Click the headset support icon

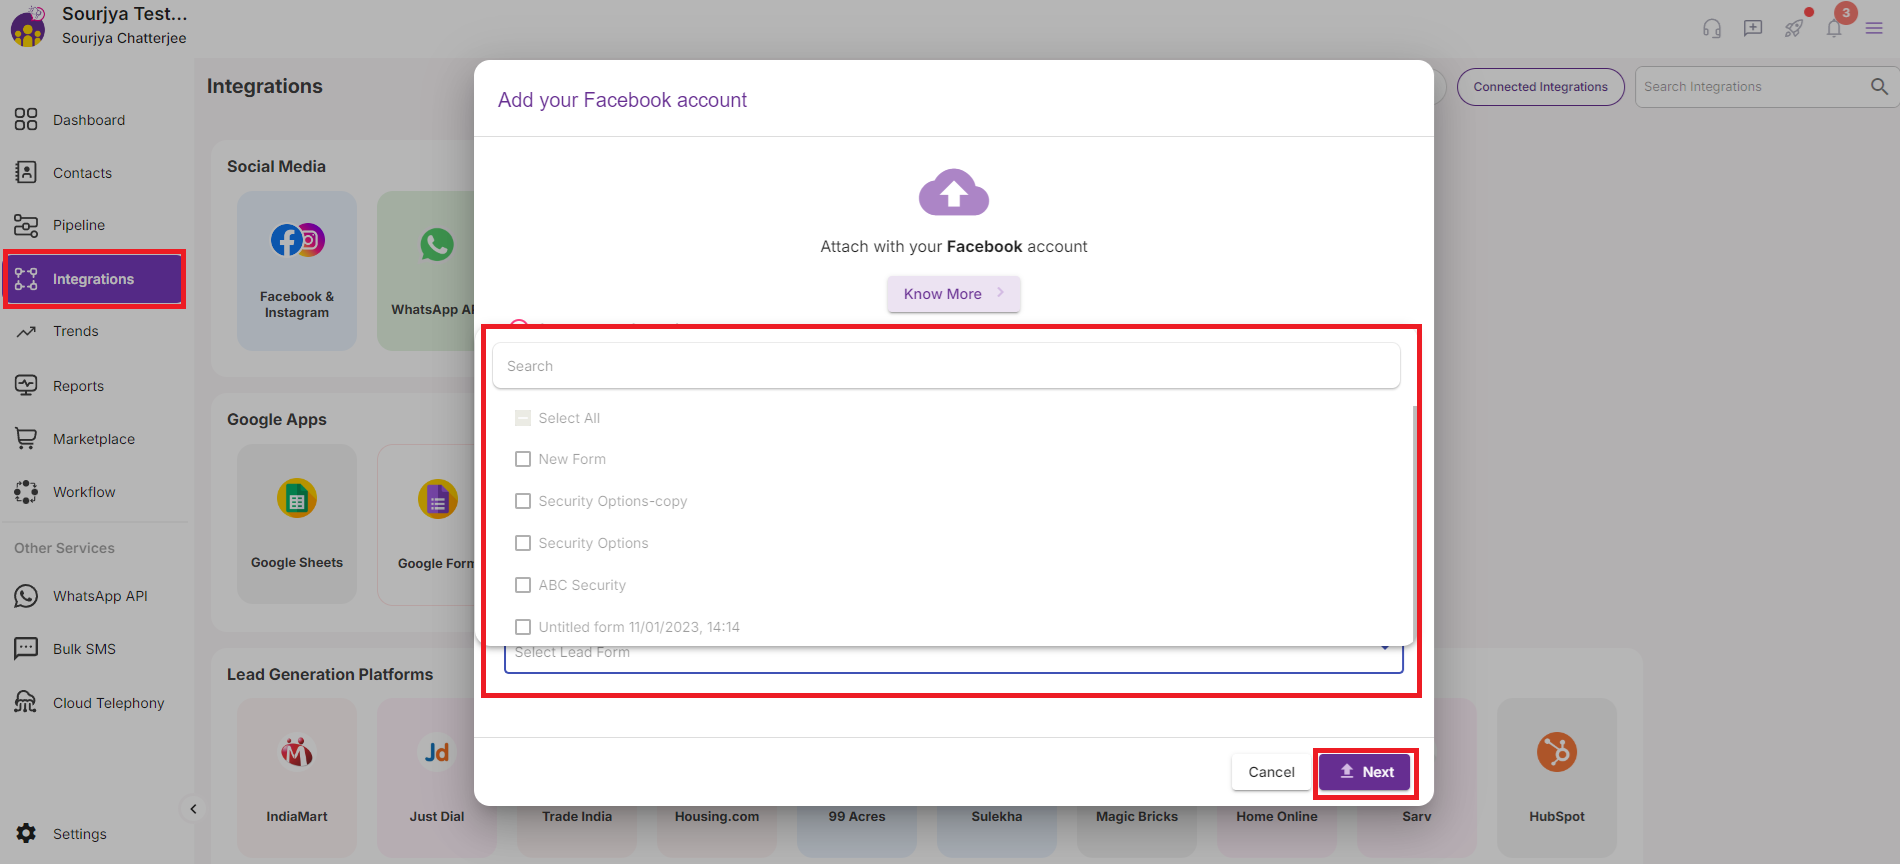point(1711,28)
